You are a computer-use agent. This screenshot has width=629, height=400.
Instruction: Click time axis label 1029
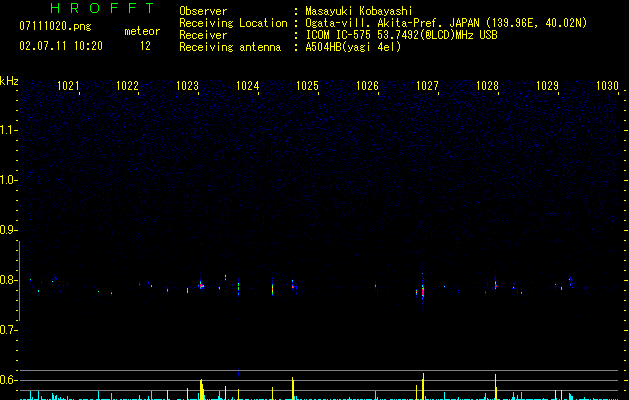coord(547,86)
